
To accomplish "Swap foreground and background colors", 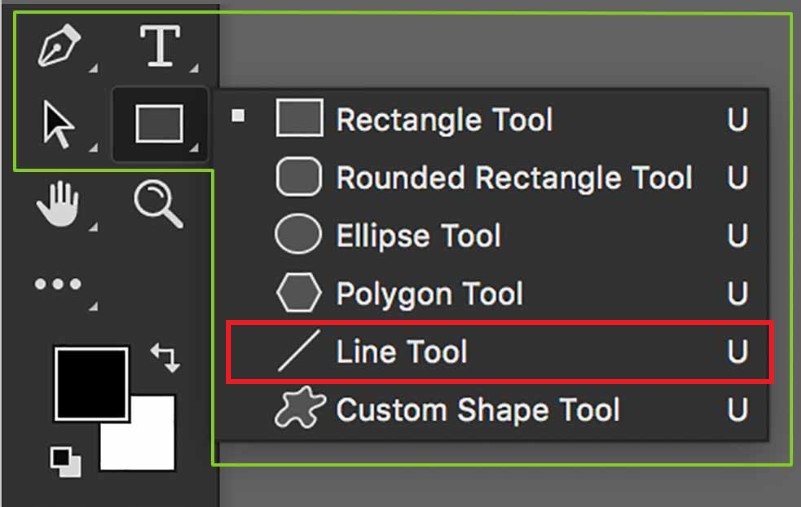I will pos(164,357).
